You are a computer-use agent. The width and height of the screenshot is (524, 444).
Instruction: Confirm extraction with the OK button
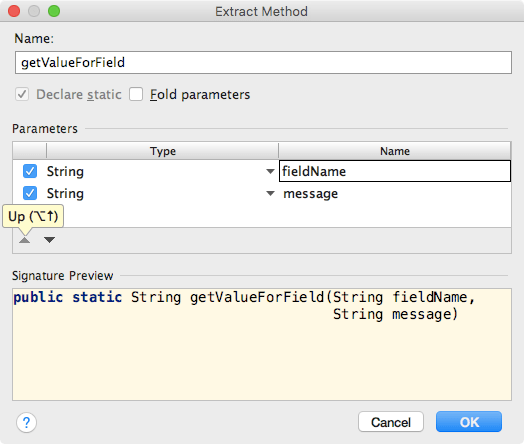(469, 422)
